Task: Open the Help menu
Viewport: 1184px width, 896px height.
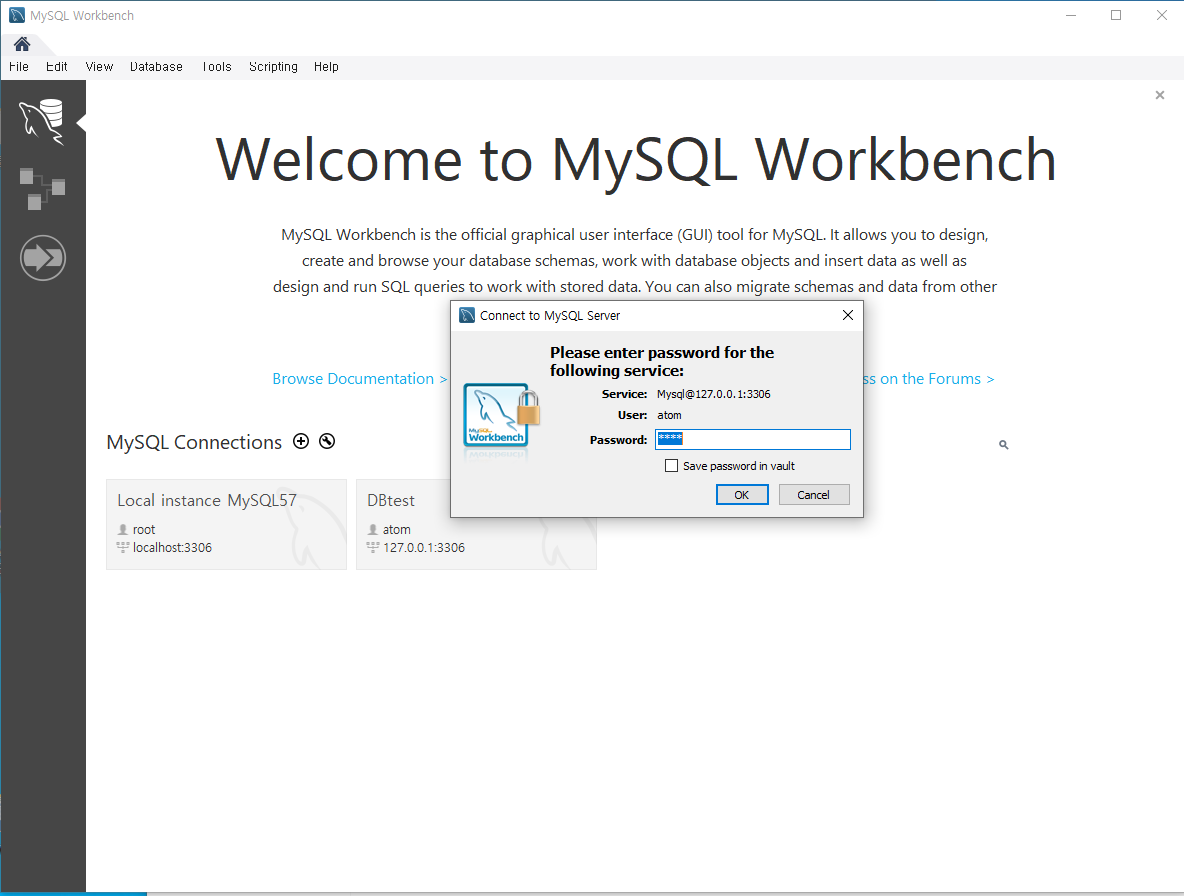Action: click(x=326, y=66)
